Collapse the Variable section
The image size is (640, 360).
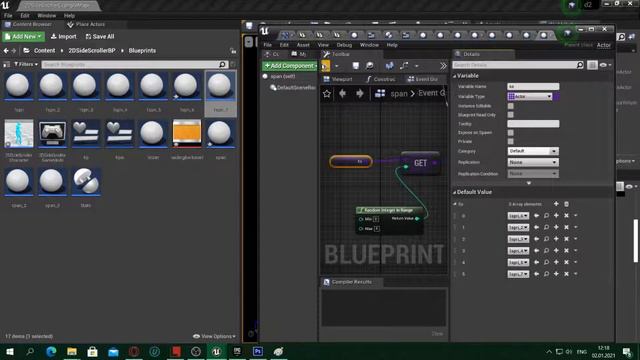click(454, 76)
